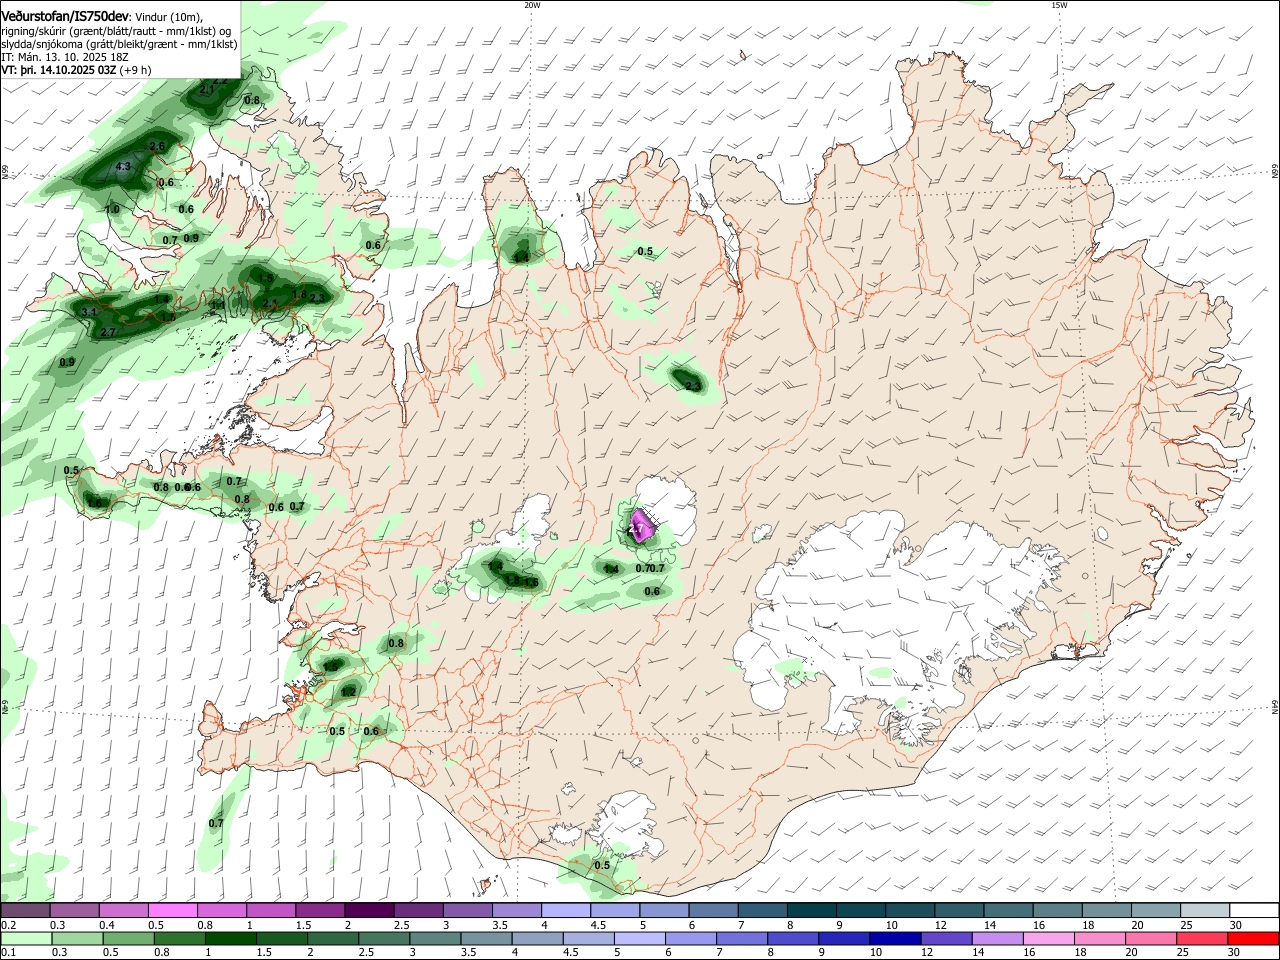Click the 'VT: þri. 14.10.2025 03Z' valid time
1280x960 pixels.
[x=59, y=70]
